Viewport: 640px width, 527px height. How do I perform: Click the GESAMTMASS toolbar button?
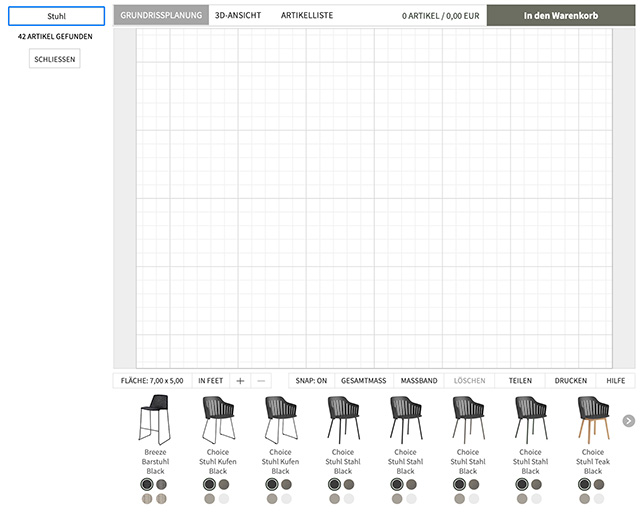pos(363,381)
